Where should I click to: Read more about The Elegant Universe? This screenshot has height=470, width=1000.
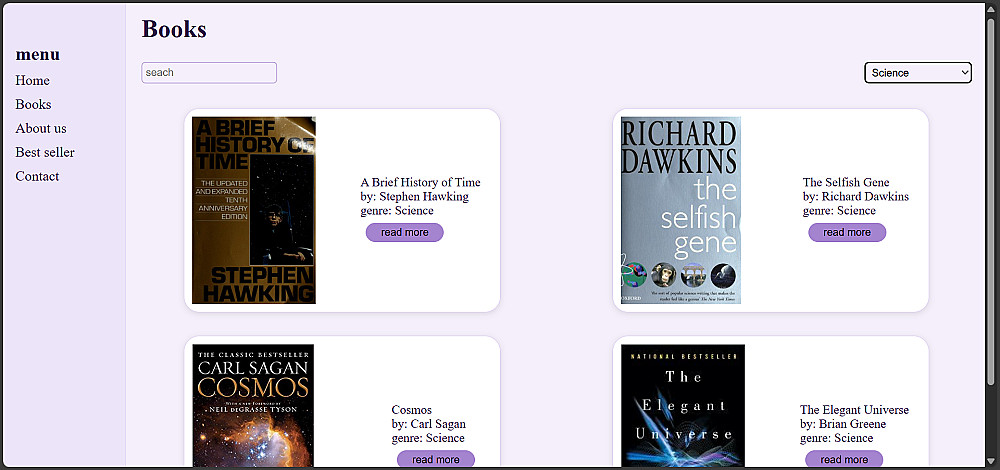[844, 459]
